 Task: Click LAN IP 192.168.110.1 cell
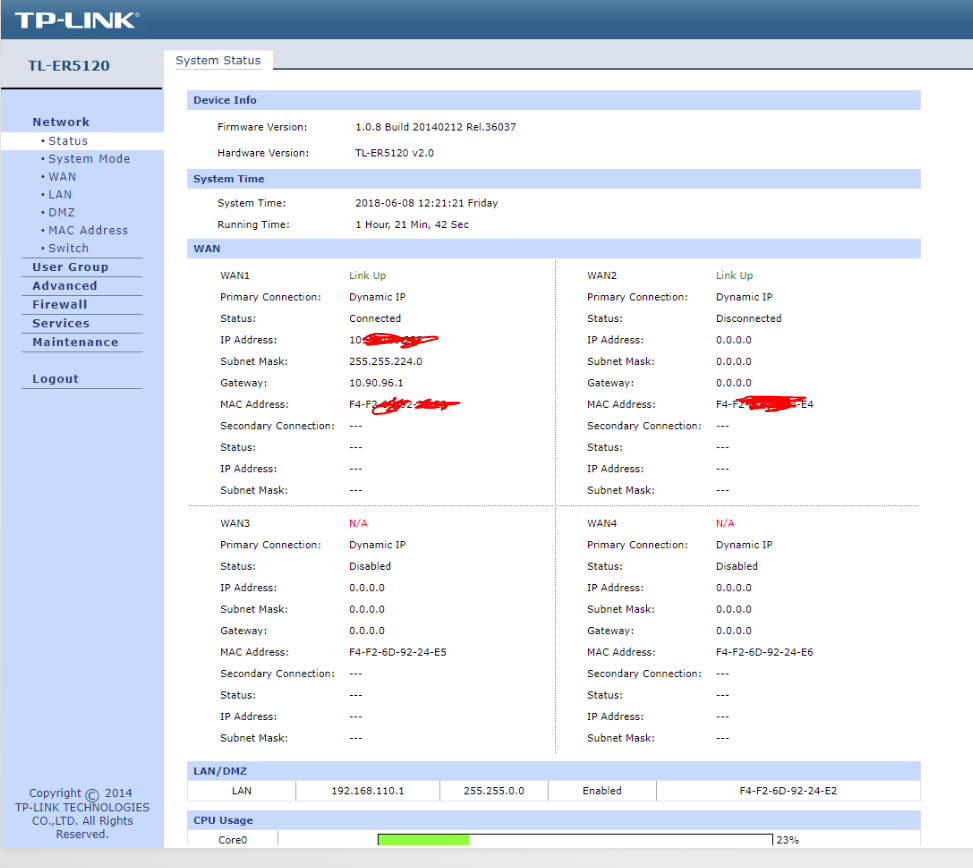[x=367, y=791]
